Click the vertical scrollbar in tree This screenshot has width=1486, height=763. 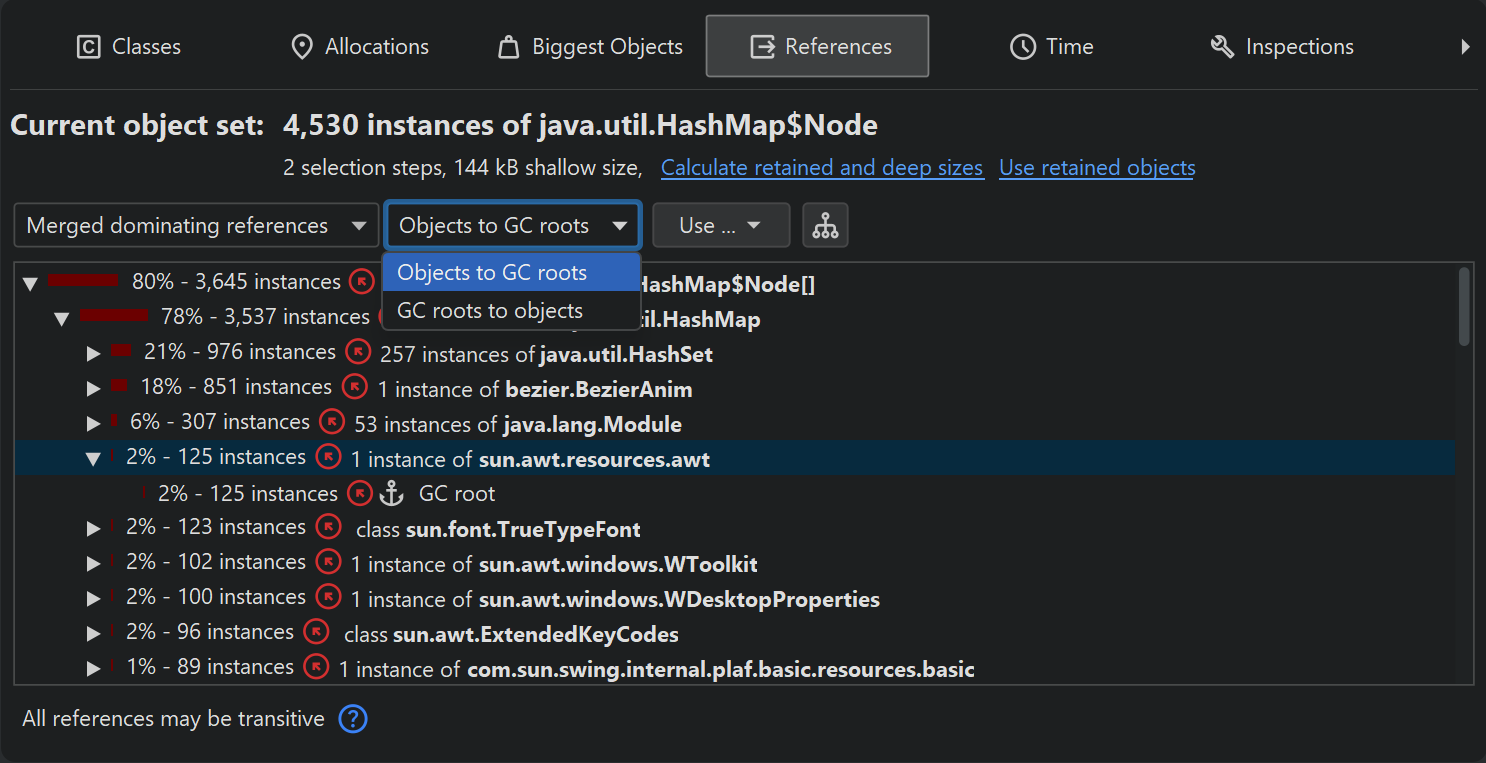pos(1464,306)
